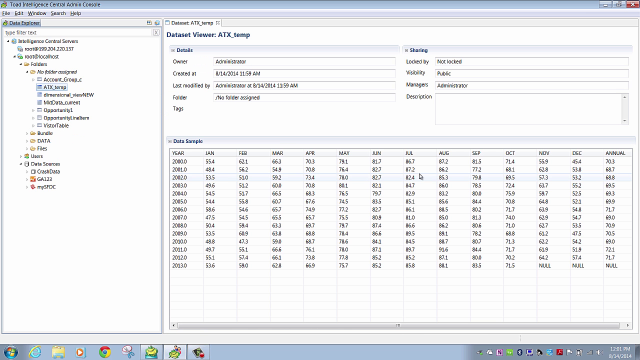Click the ATX_temp dataset icon in tree
The height and width of the screenshot is (360, 640).
click(40, 87)
